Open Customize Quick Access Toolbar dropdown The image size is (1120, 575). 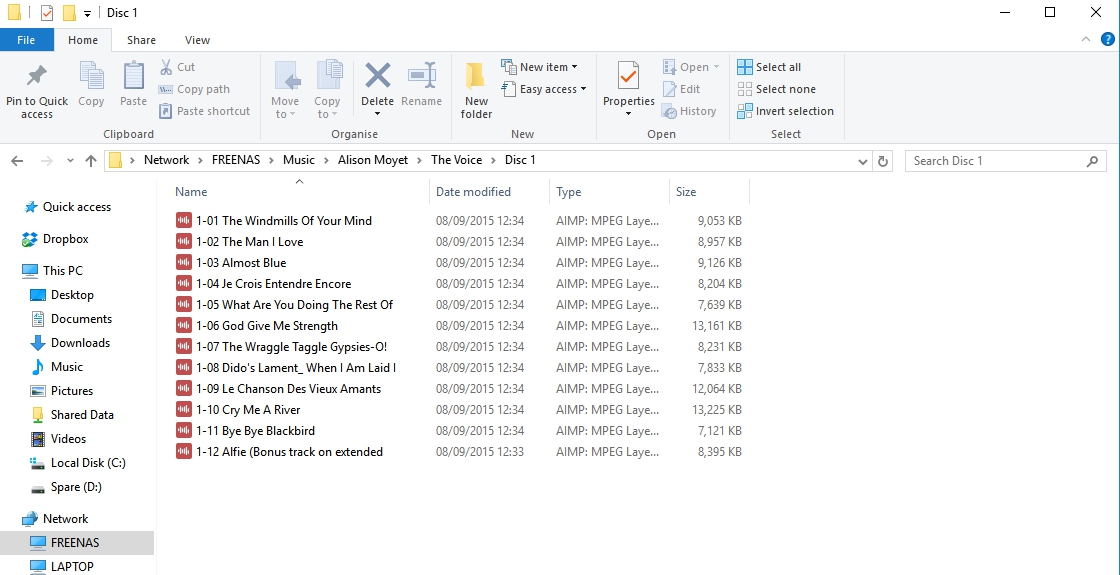[x=87, y=14]
